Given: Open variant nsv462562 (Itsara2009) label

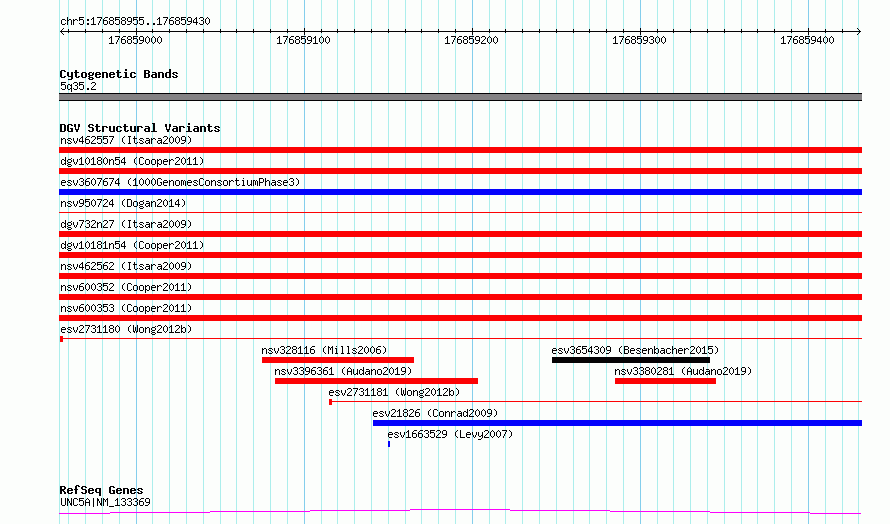Looking at the screenshot, I should pyautogui.click(x=126, y=266).
